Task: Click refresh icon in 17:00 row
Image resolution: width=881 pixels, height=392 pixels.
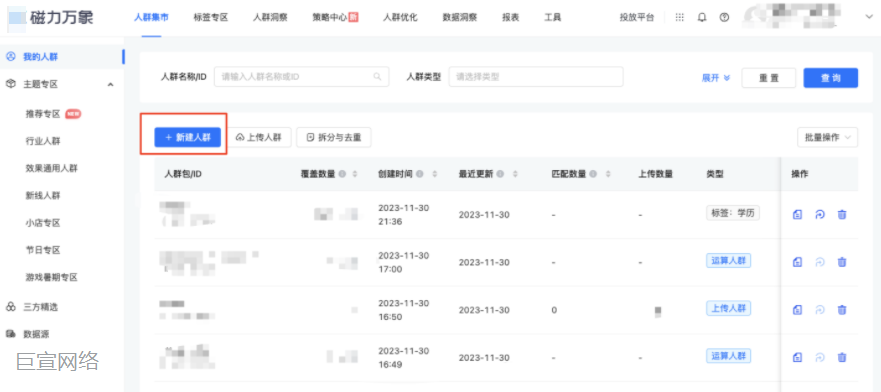Action: coord(820,262)
